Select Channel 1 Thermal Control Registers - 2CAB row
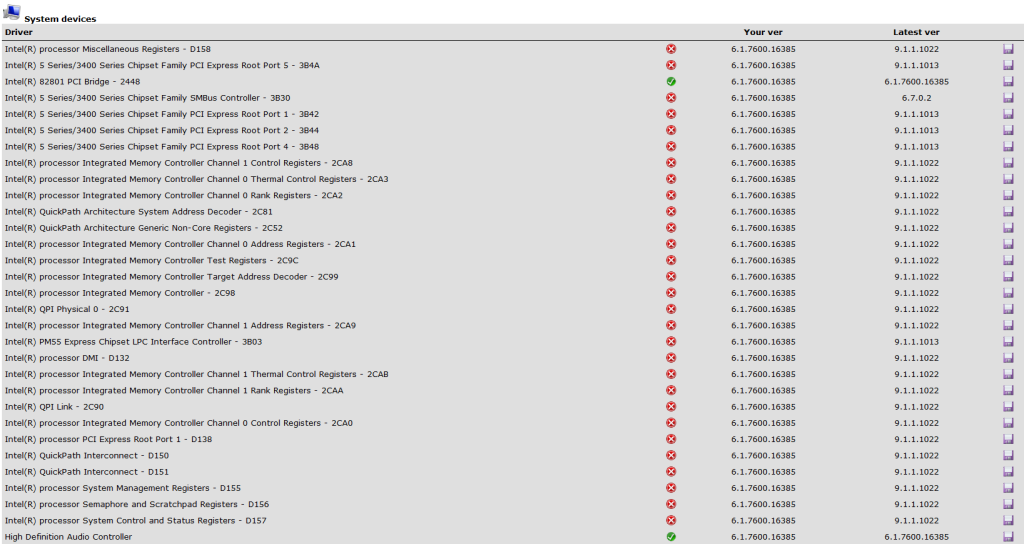This screenshot has height=544, width=1024. [x=512, y=374]
